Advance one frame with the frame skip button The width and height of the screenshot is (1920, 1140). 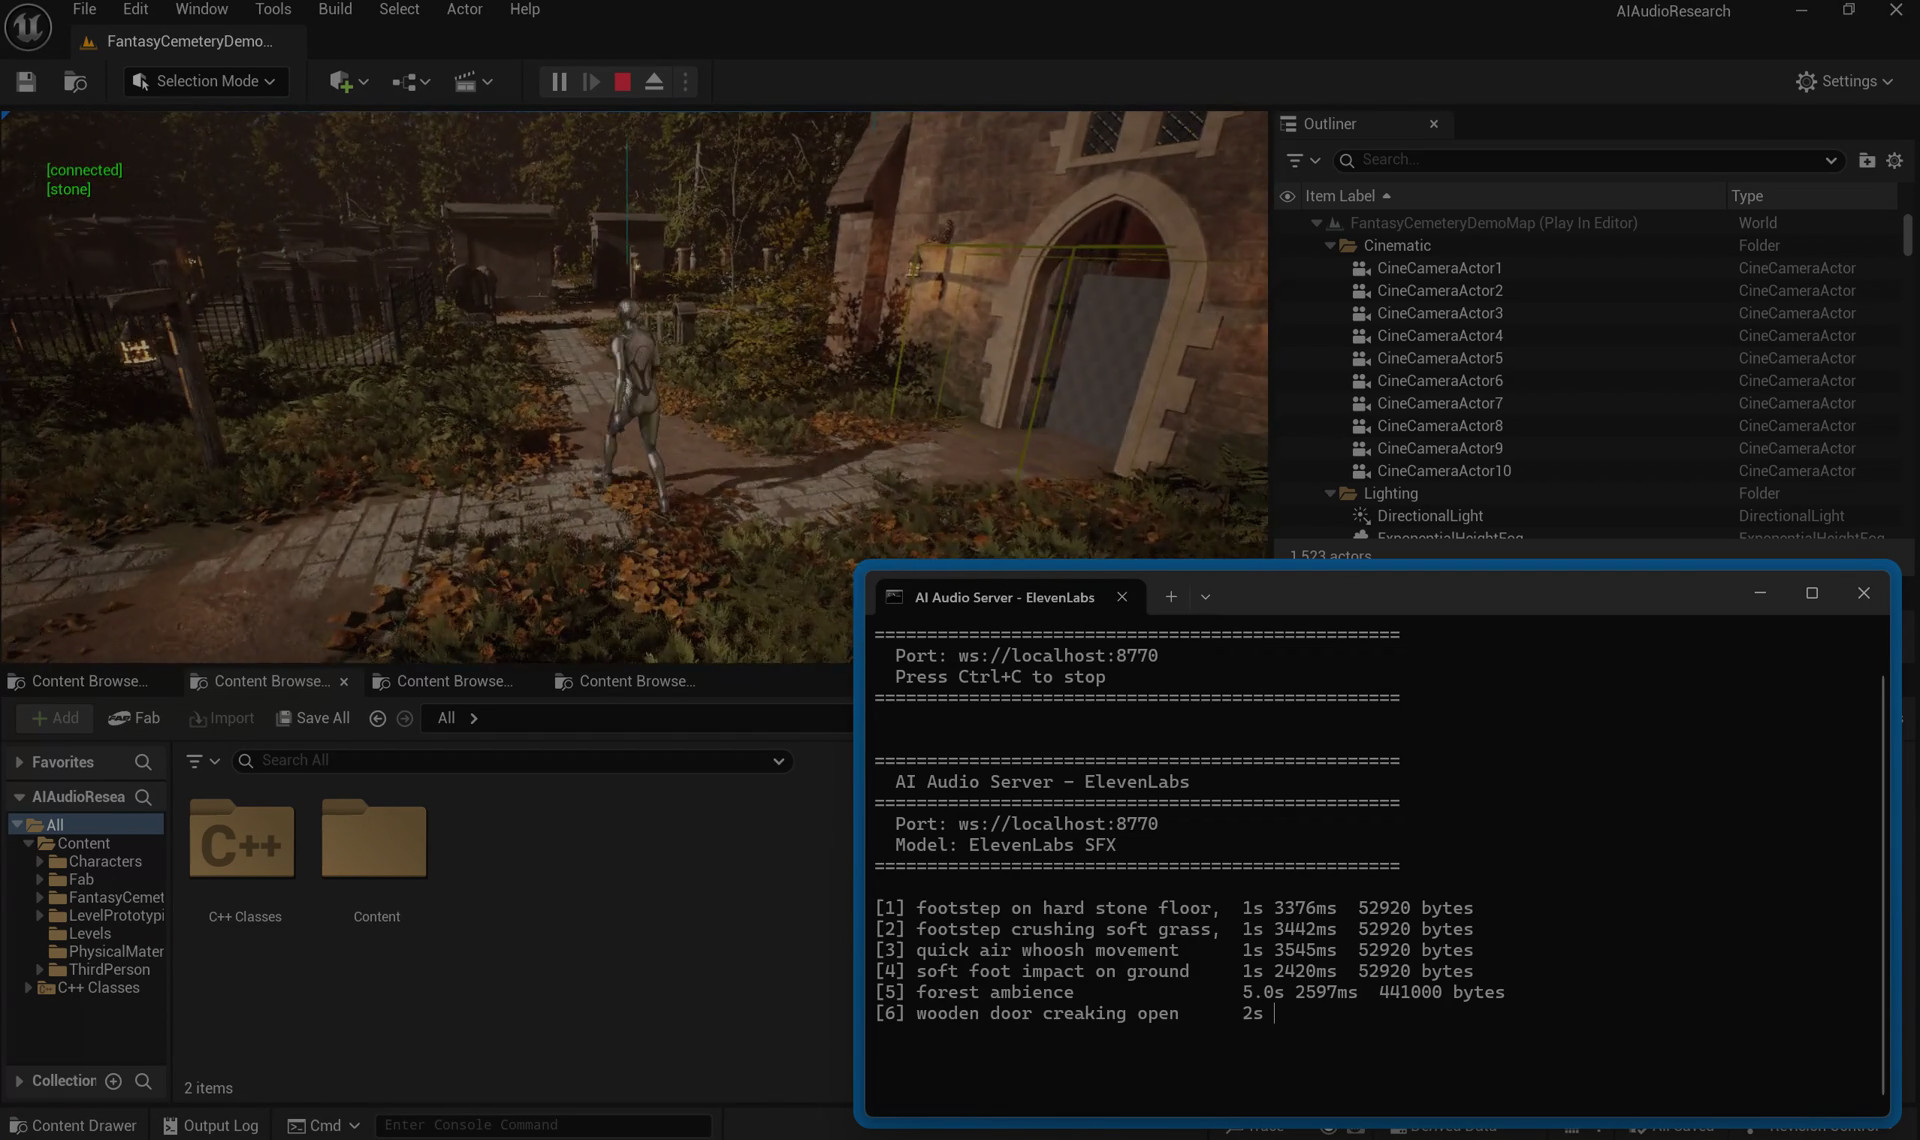[x=591, y=82]
